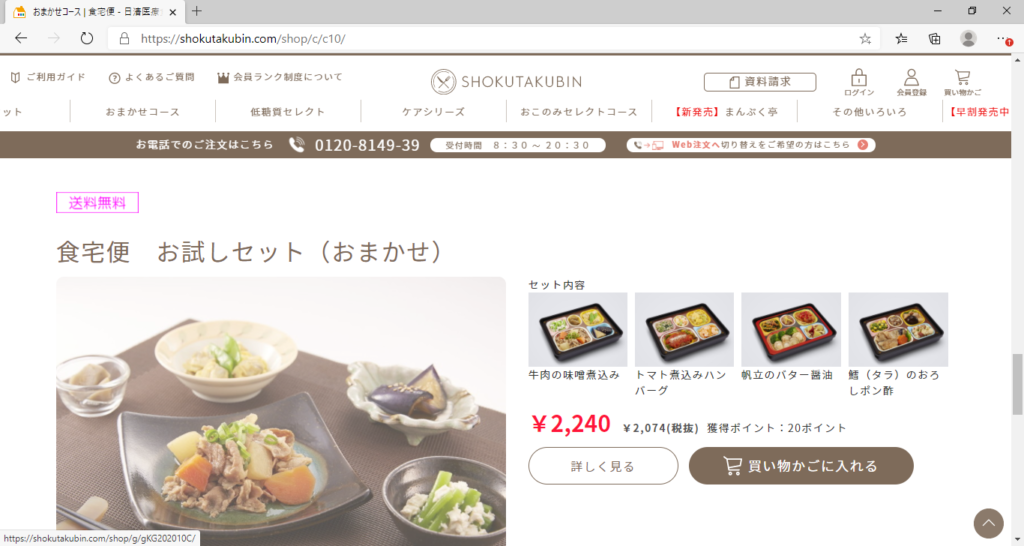Screen dimensions: 1024x546
Task: Open browser Collections icon
Action: point(935,39)
